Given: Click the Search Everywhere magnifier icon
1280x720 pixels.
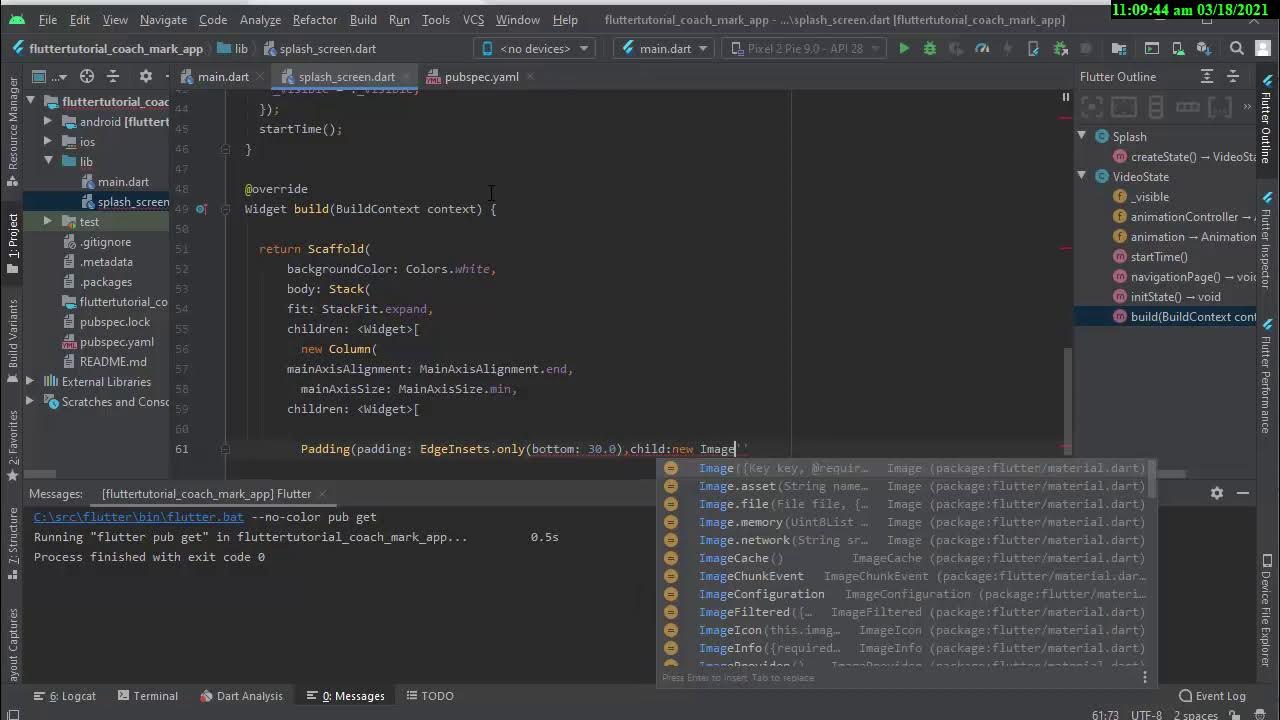Looking at the screenshot, I should click(1237, 48).
